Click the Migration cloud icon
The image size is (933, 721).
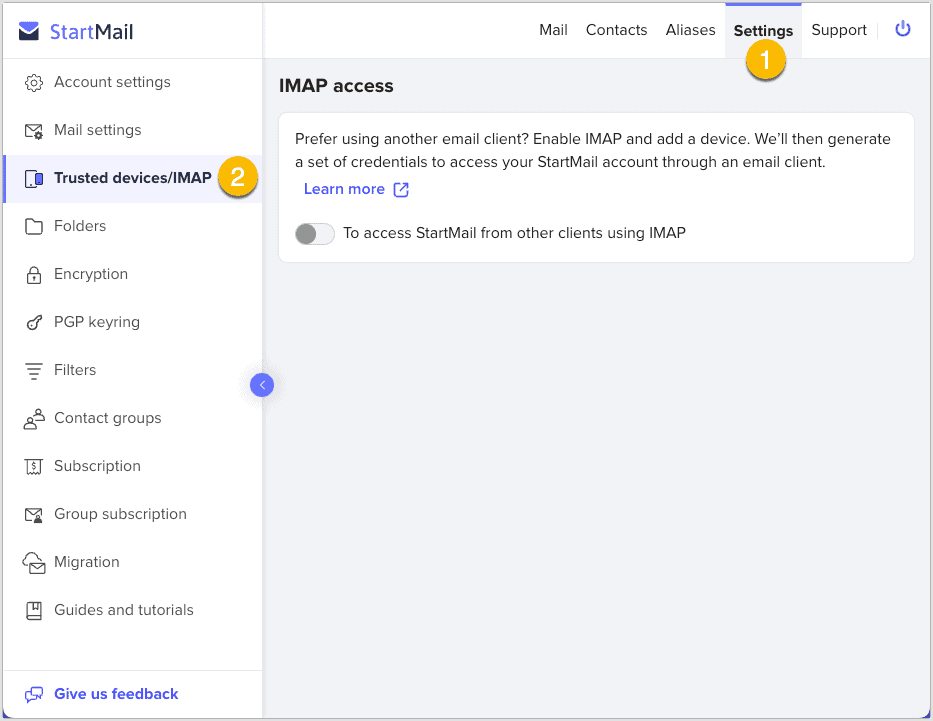pos(34,563)
